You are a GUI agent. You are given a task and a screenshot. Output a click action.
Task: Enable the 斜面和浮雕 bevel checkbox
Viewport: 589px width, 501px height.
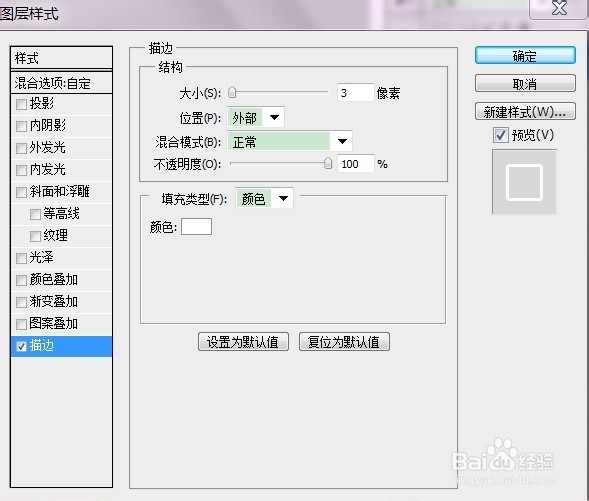click(21, 192)
